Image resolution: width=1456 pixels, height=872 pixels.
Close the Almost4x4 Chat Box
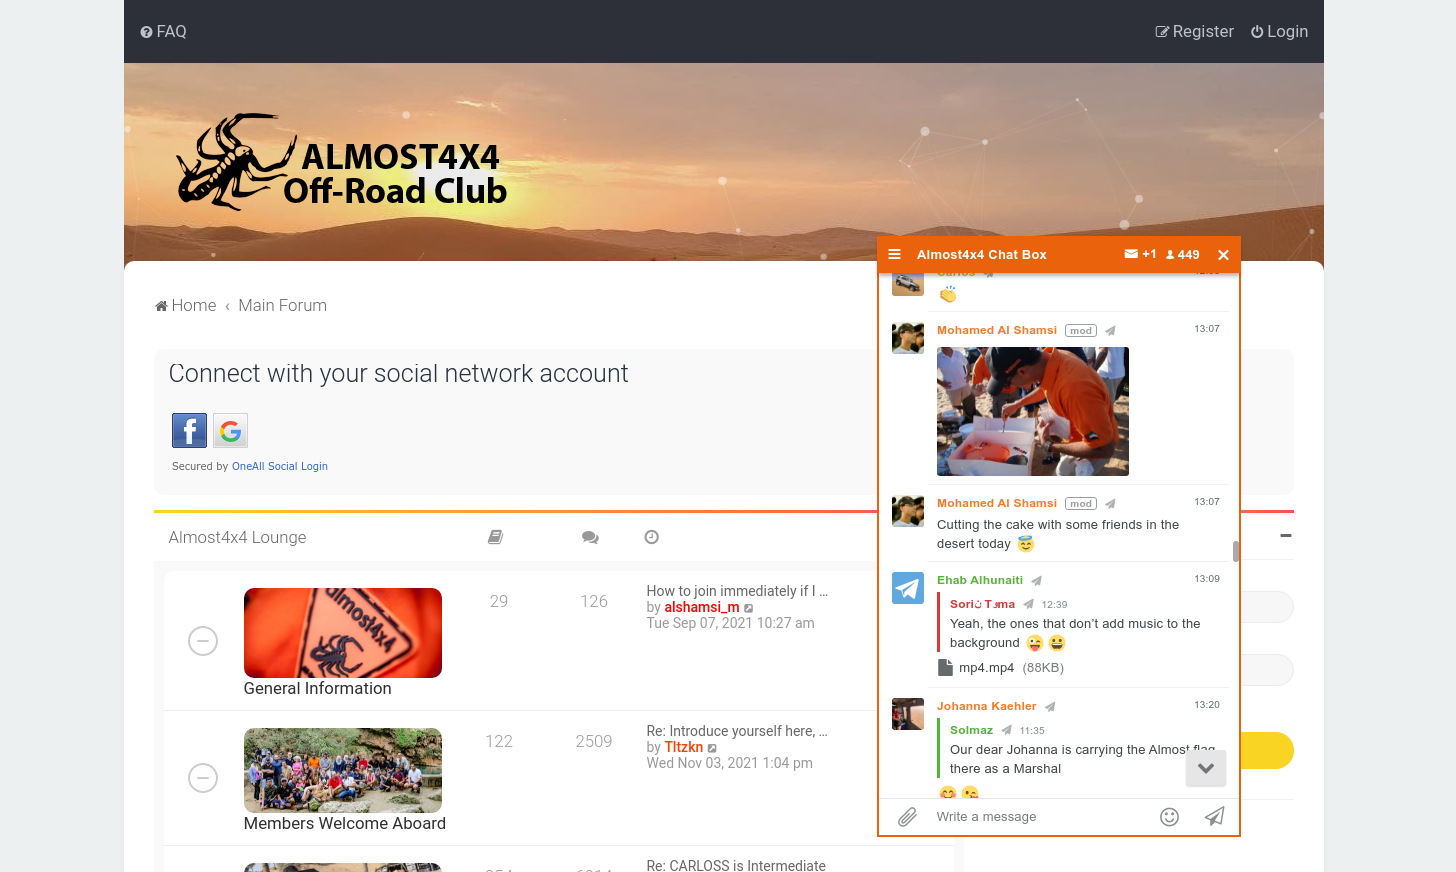pos(1223,254)
